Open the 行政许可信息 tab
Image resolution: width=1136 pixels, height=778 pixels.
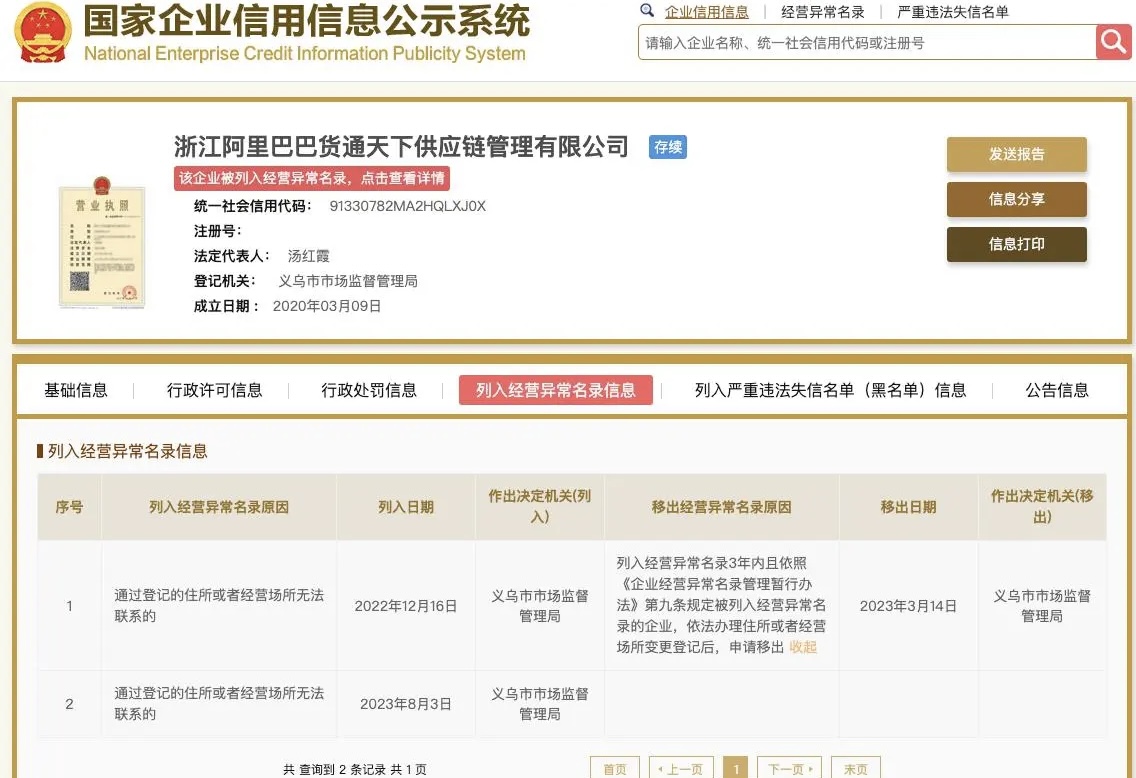[214, 390]
